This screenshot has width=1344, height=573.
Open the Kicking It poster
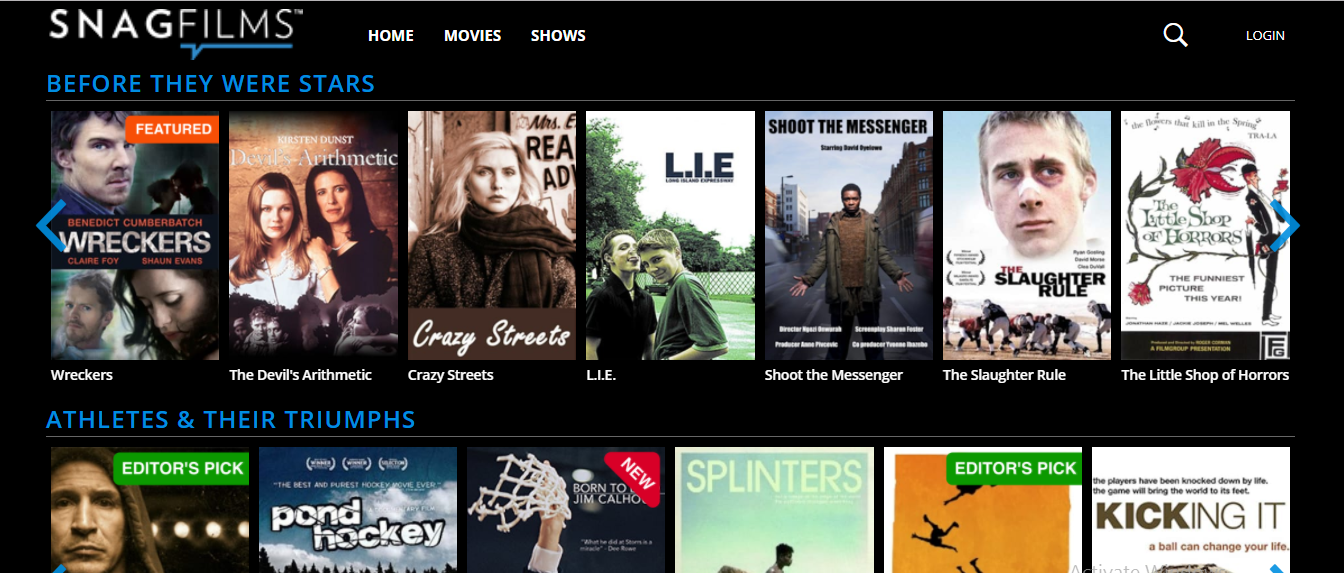1191,510
